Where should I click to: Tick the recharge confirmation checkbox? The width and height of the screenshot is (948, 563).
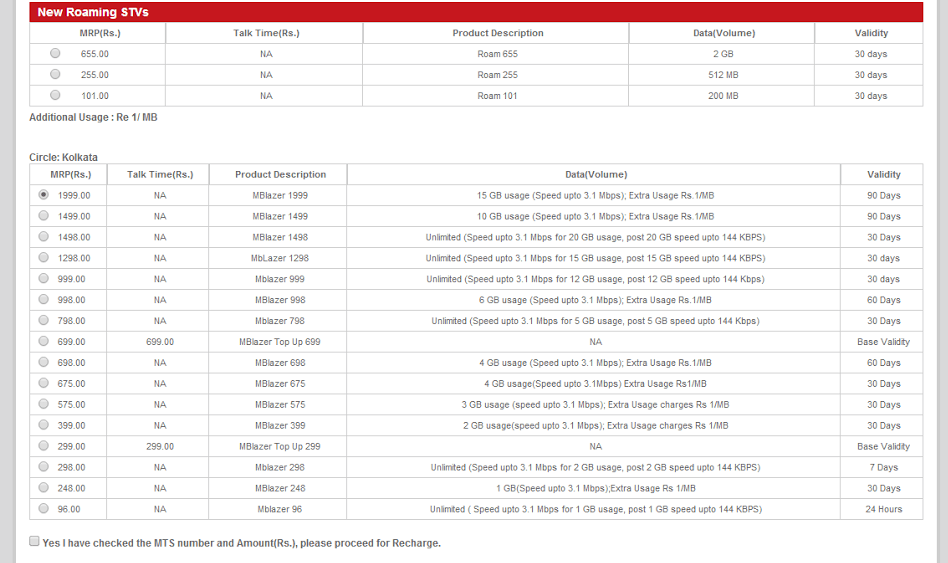(x=34, y=541)
